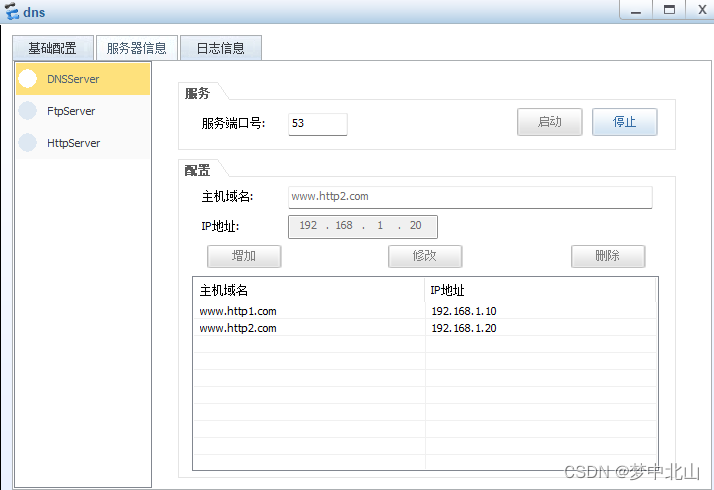Screen dimensions: 714x490
Task: Click the 增加 button
Action: 244,256
